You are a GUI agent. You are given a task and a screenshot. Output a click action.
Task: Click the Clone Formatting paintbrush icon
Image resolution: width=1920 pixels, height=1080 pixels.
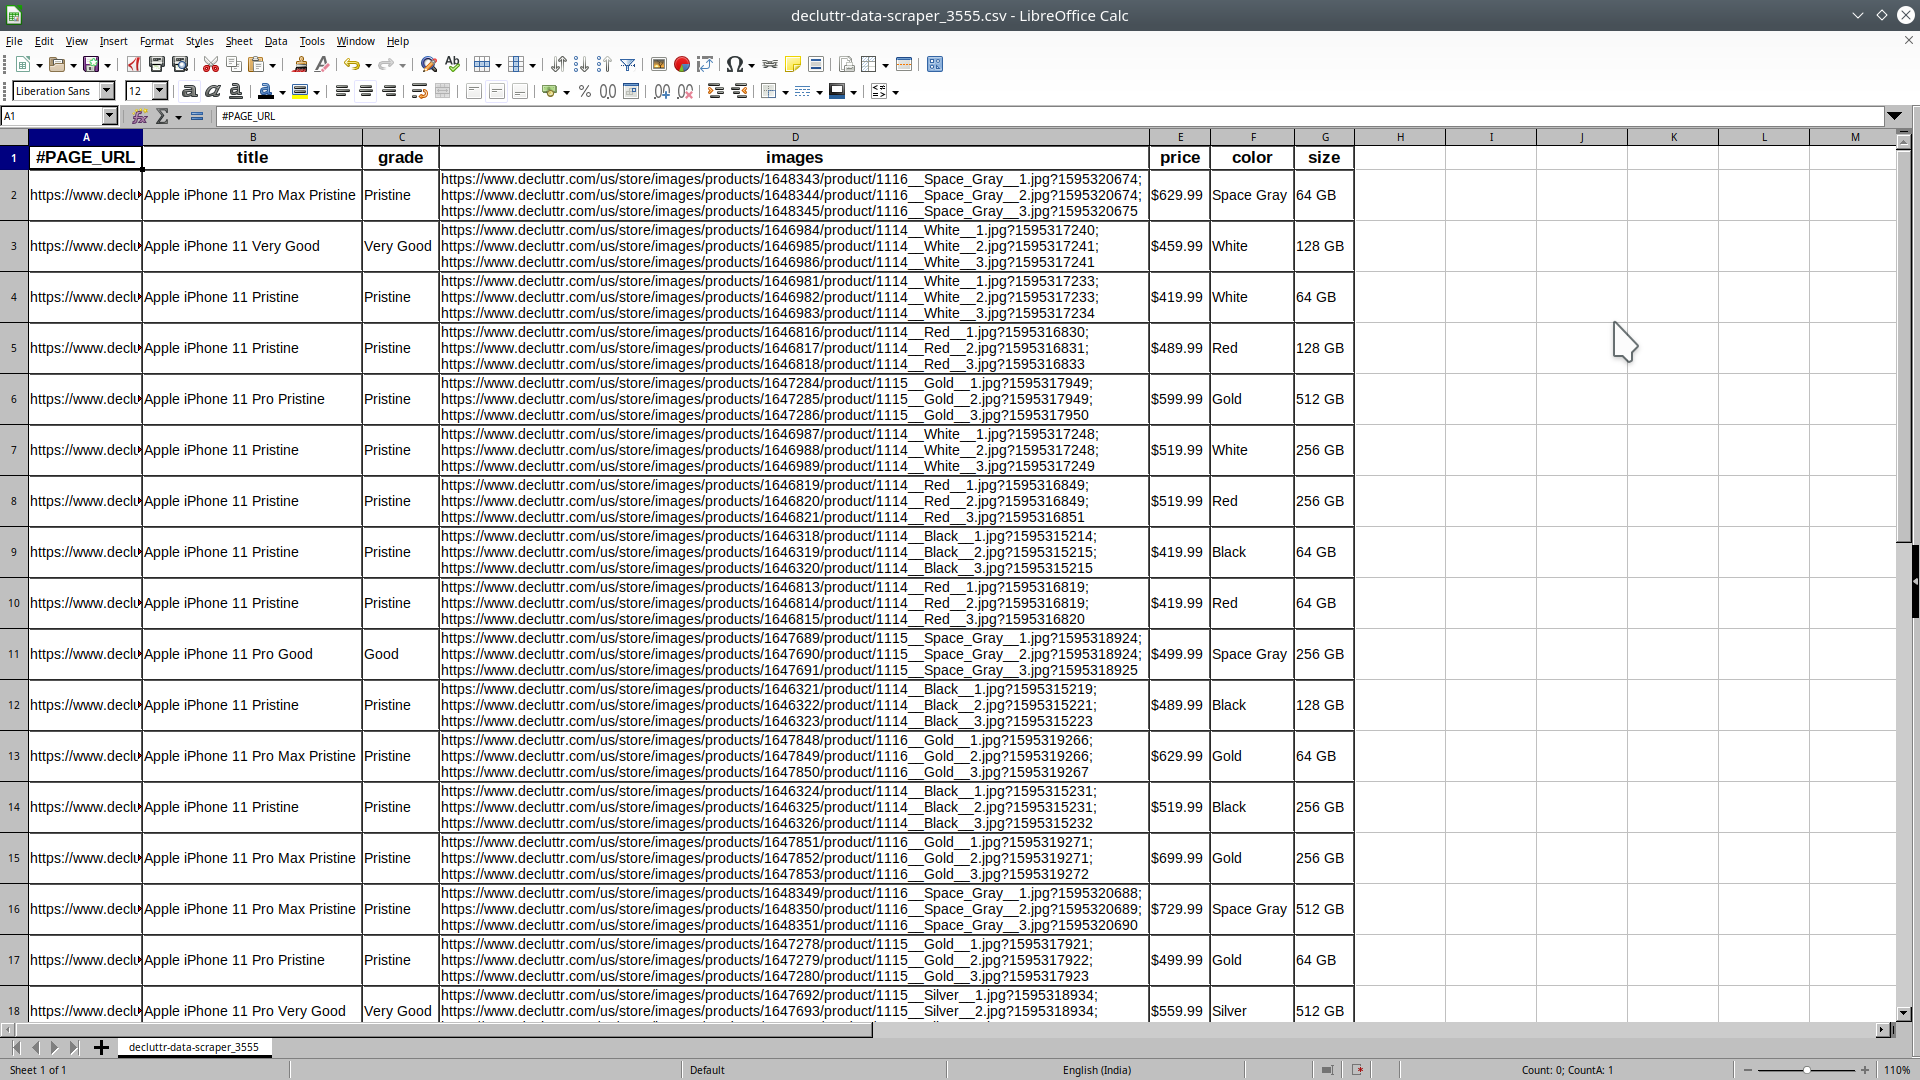(x=299, y=64)
